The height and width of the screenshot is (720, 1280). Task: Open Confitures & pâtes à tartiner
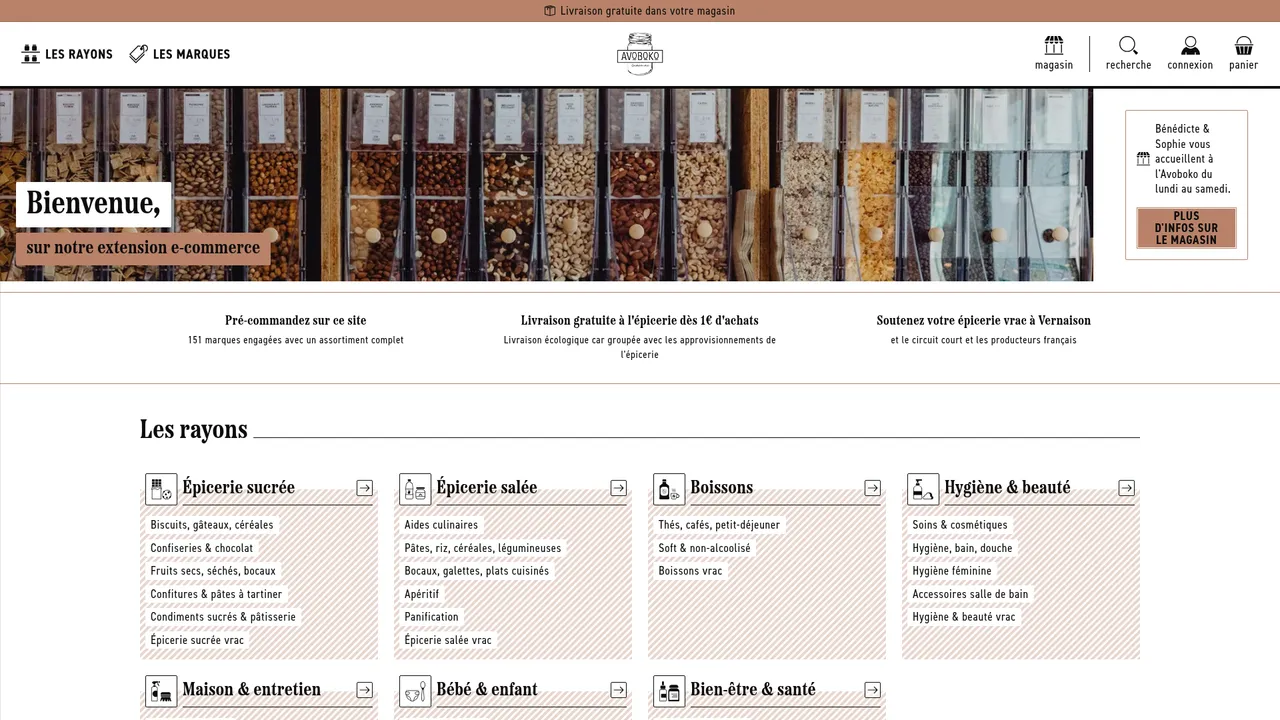[217, 594]
